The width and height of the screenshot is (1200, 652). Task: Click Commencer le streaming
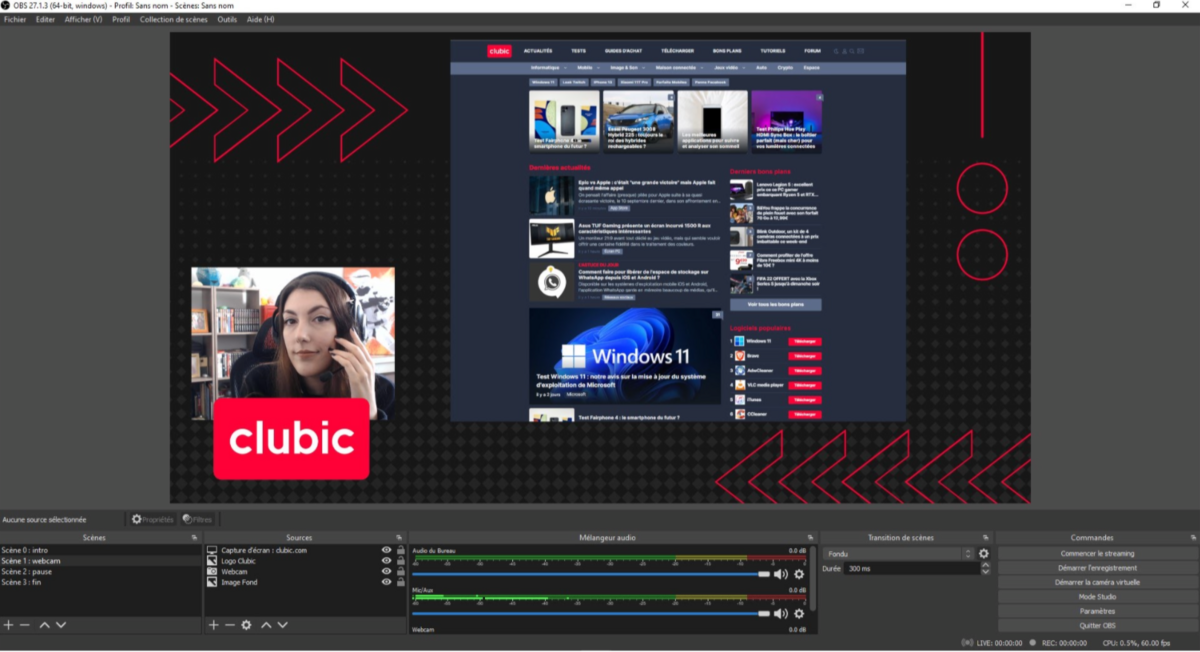(x=1097, y=553)
